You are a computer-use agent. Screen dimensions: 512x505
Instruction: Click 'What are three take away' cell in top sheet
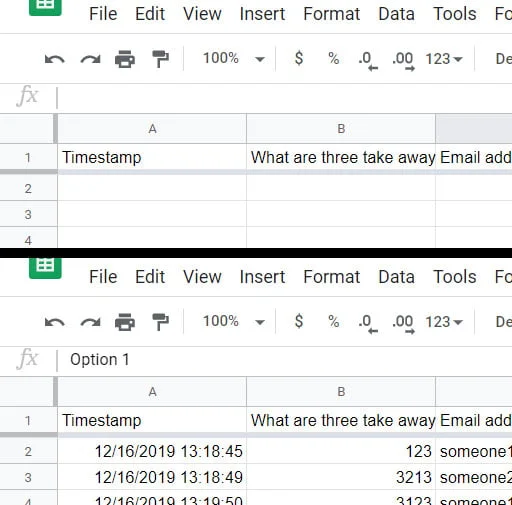(341, 157)
